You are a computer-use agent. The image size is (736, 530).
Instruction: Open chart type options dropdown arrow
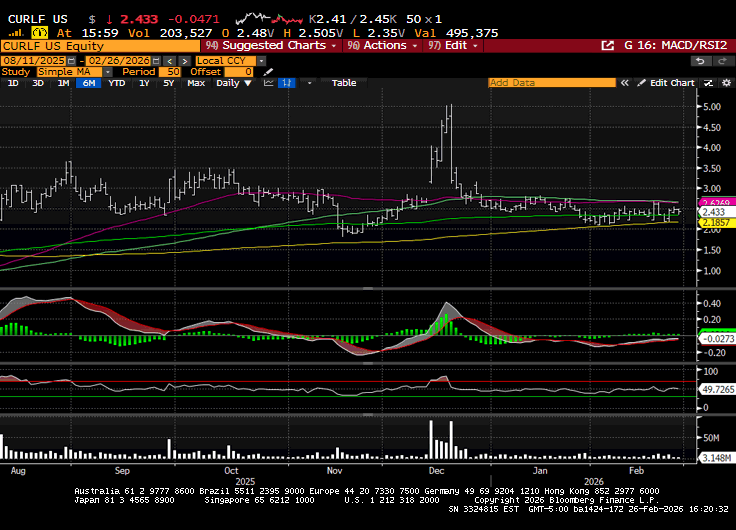309,83
